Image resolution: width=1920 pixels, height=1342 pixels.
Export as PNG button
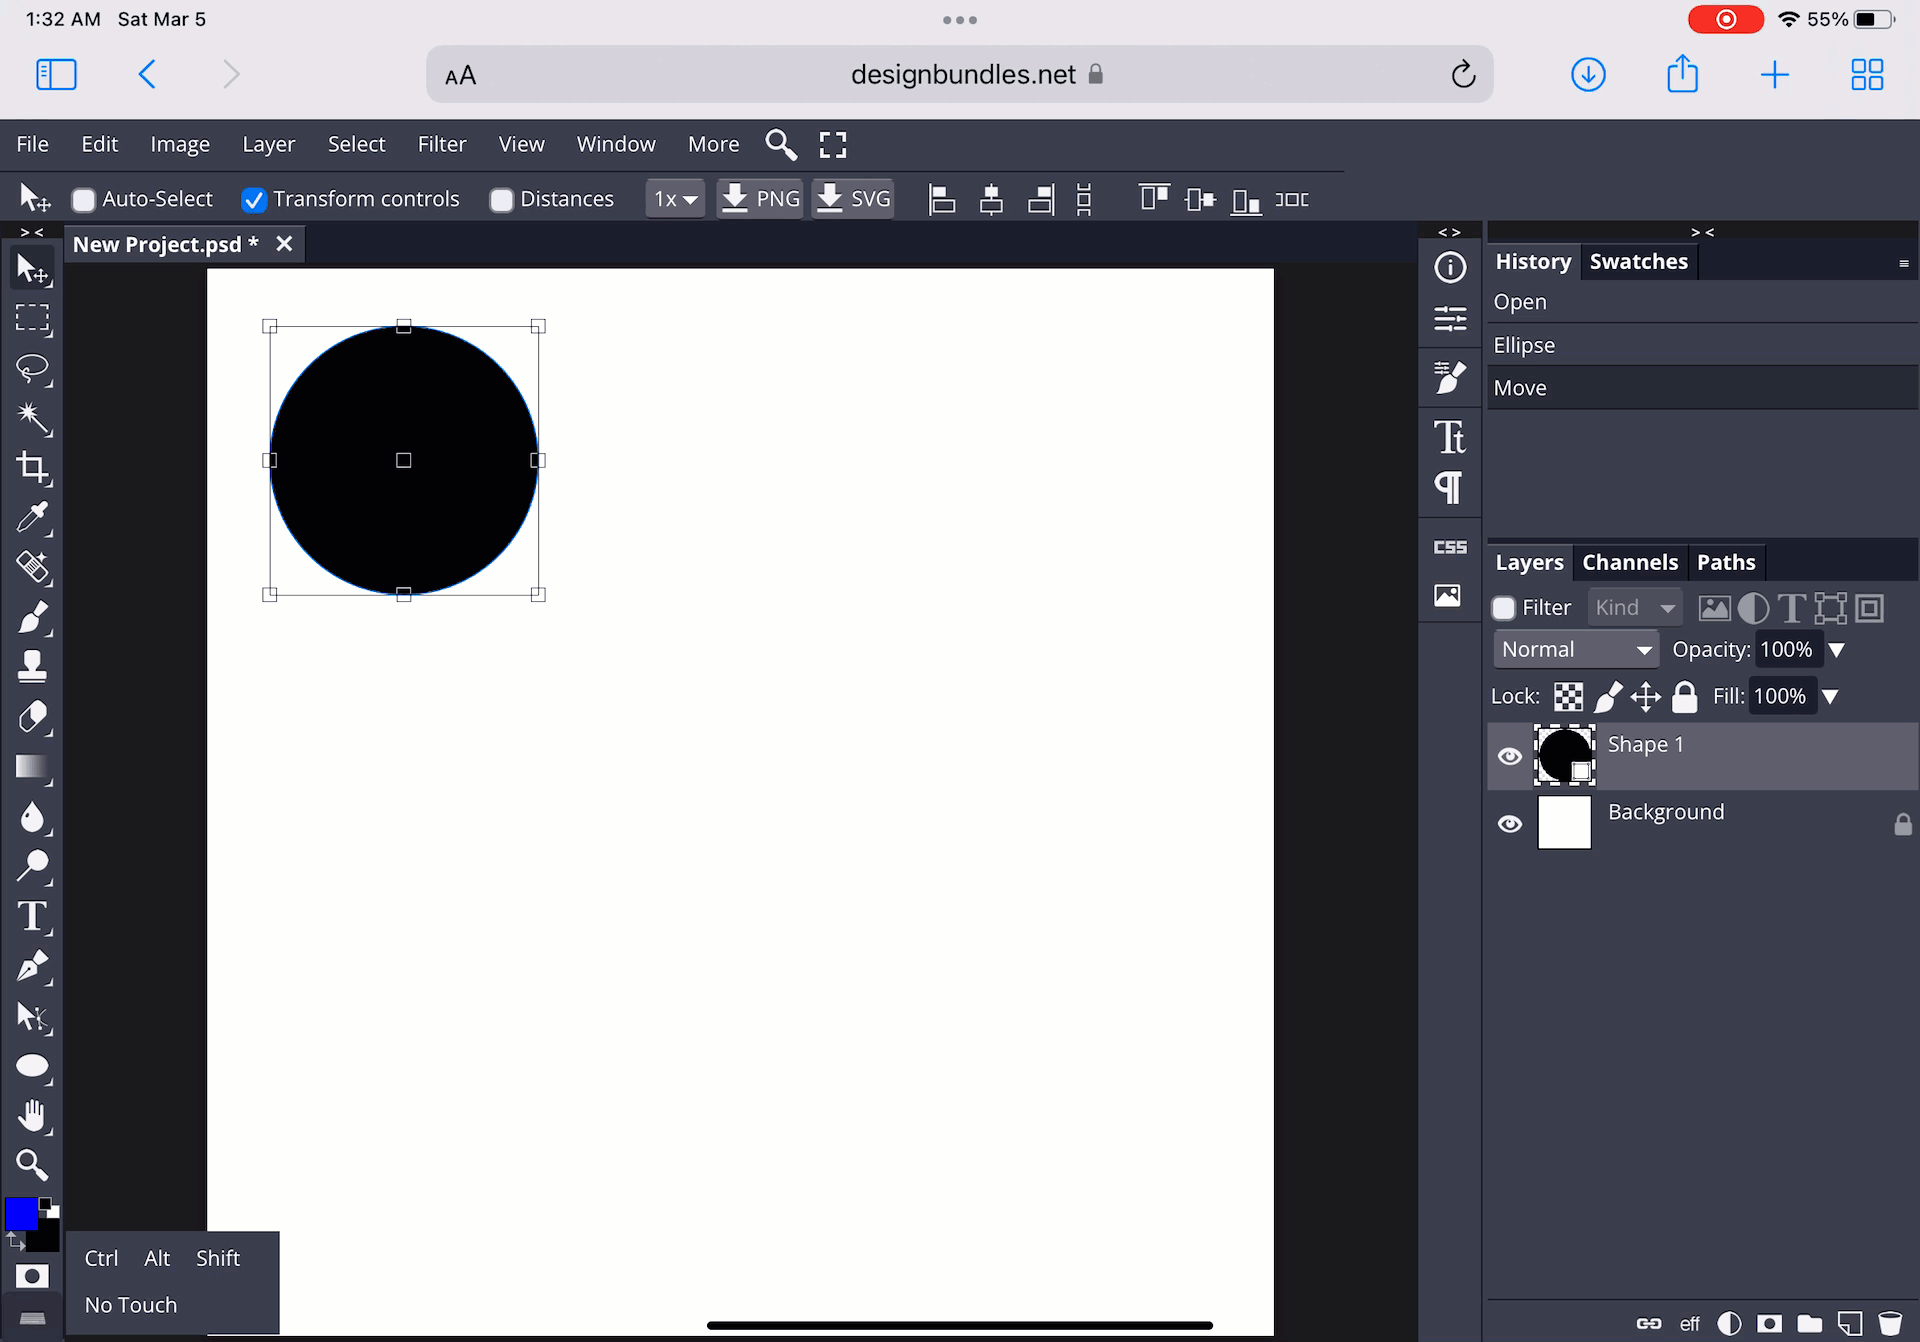760,199
